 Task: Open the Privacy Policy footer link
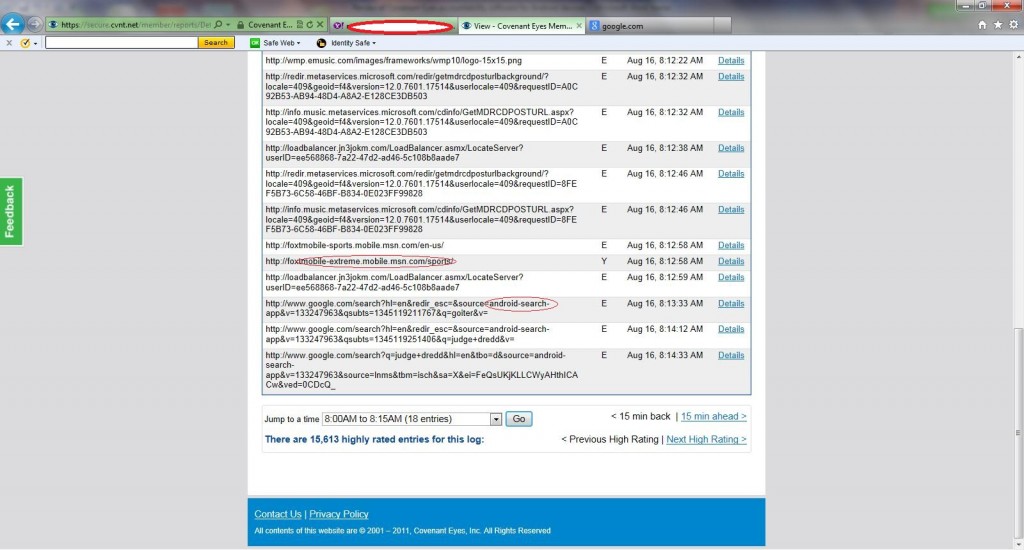click(338, 514)
